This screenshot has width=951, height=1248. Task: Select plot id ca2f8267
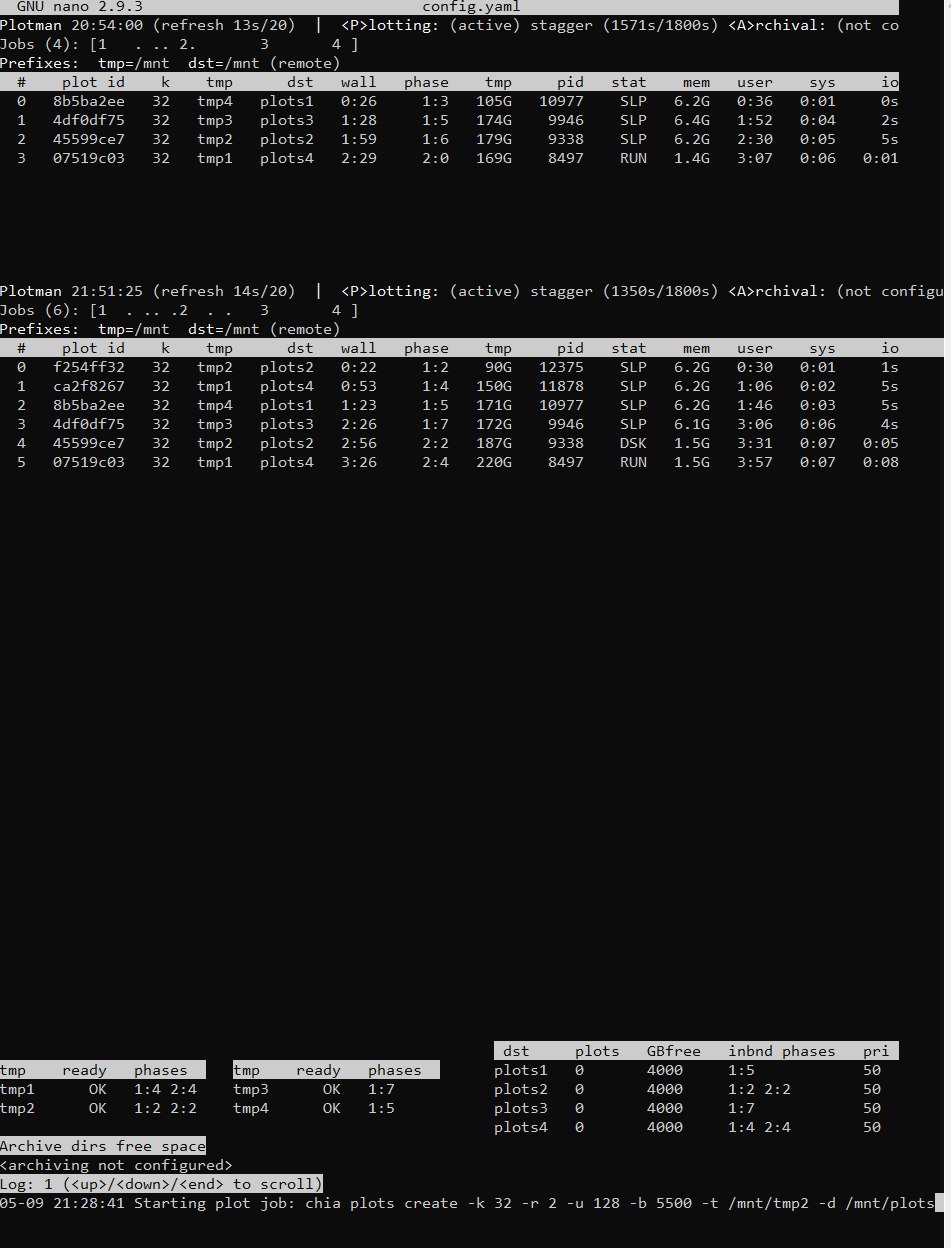tap(89, 386)
